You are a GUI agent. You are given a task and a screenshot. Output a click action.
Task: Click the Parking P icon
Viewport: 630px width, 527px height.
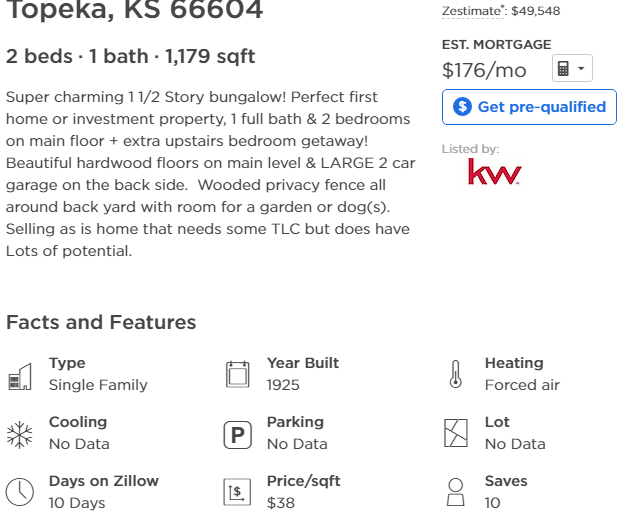(x=237, y=435)
